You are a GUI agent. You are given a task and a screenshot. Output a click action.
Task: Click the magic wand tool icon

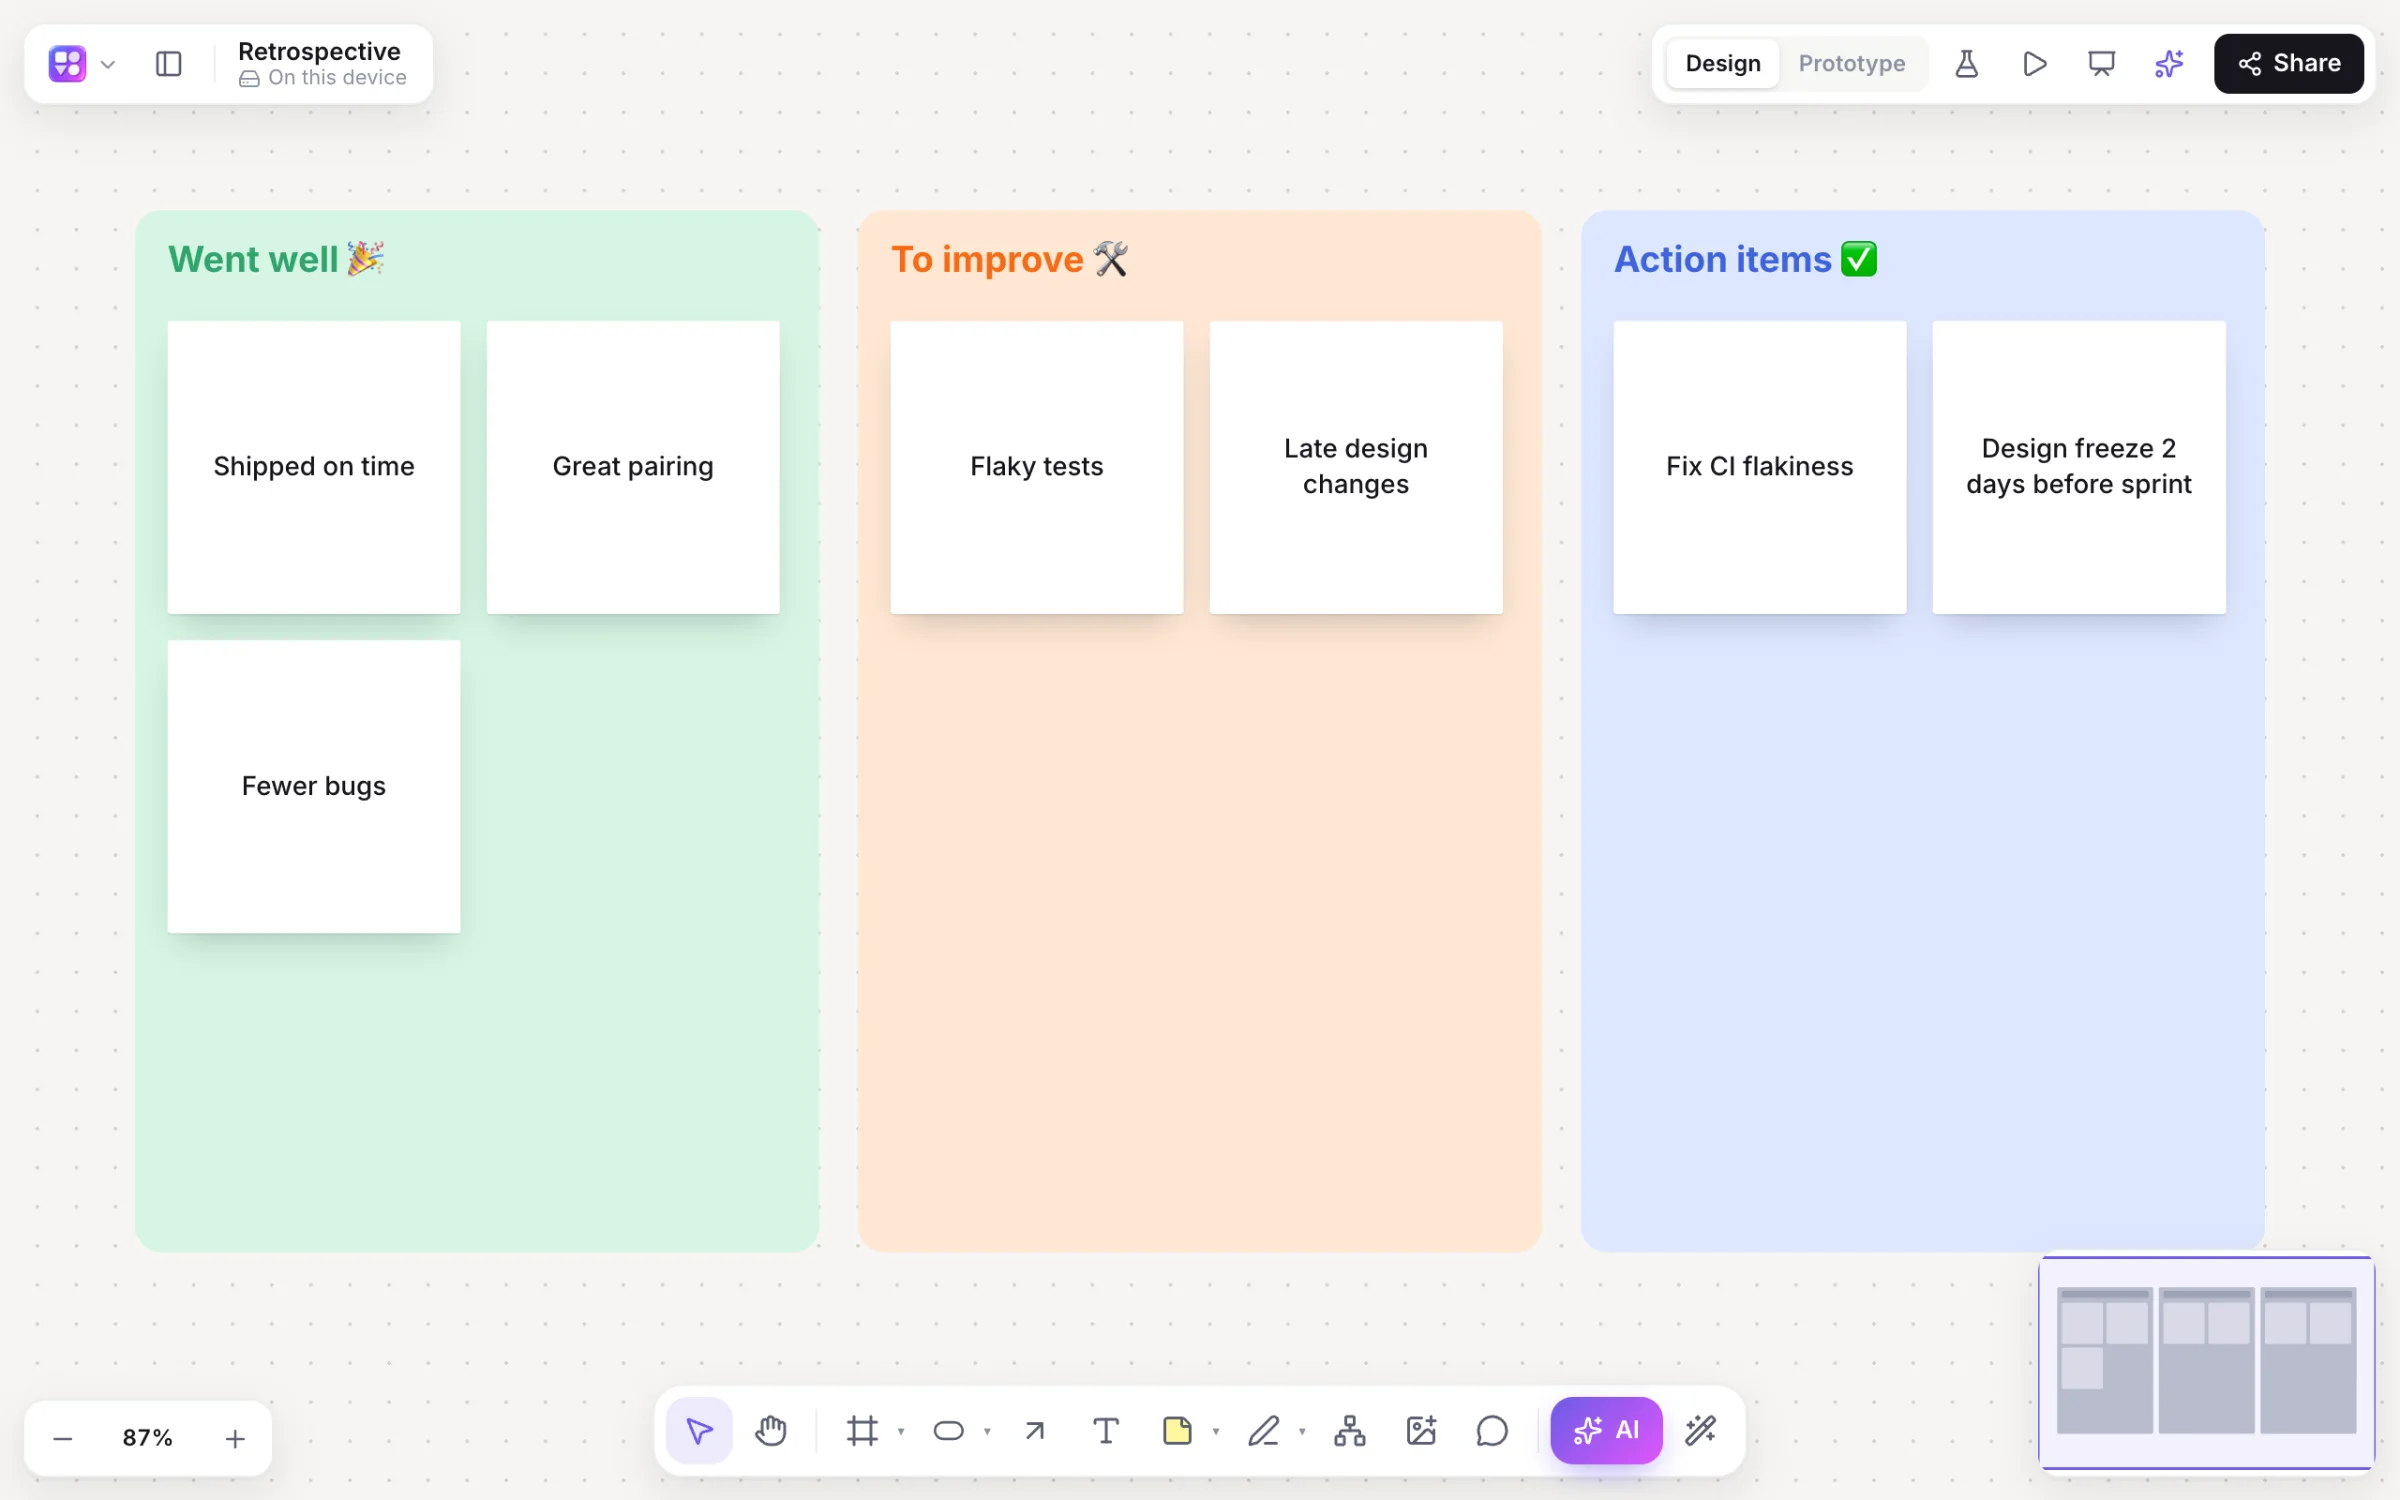1700,1431
